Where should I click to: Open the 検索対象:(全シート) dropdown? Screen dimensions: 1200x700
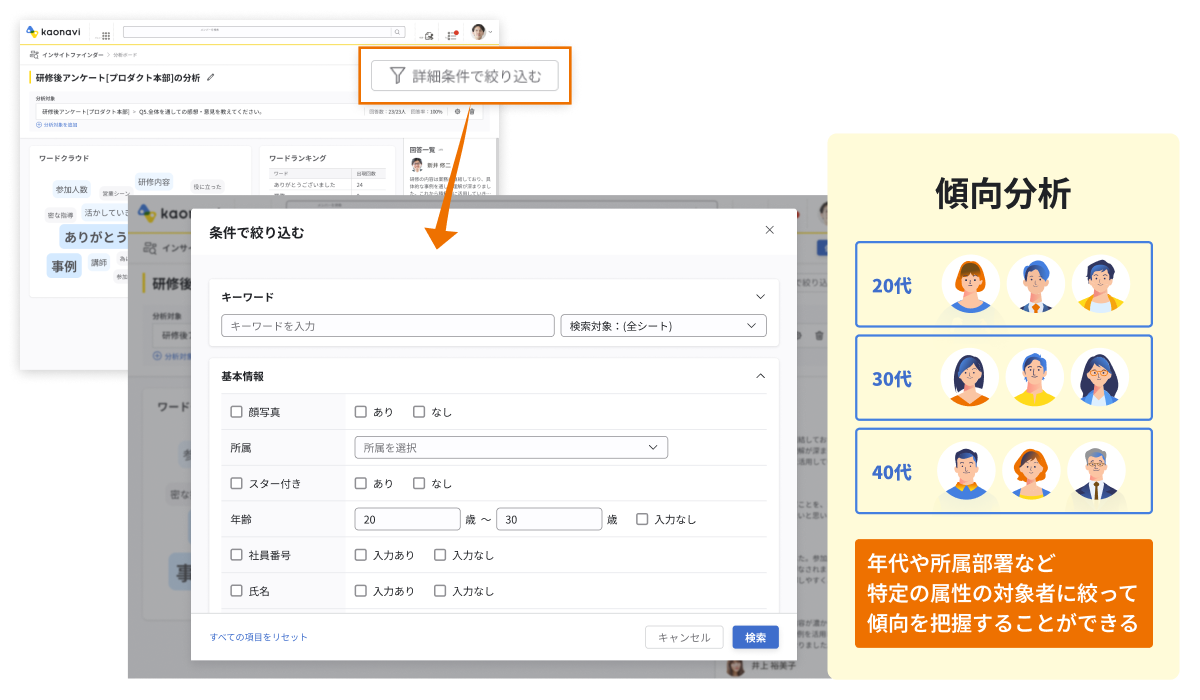pyautogui.click(x=663, y=326)
